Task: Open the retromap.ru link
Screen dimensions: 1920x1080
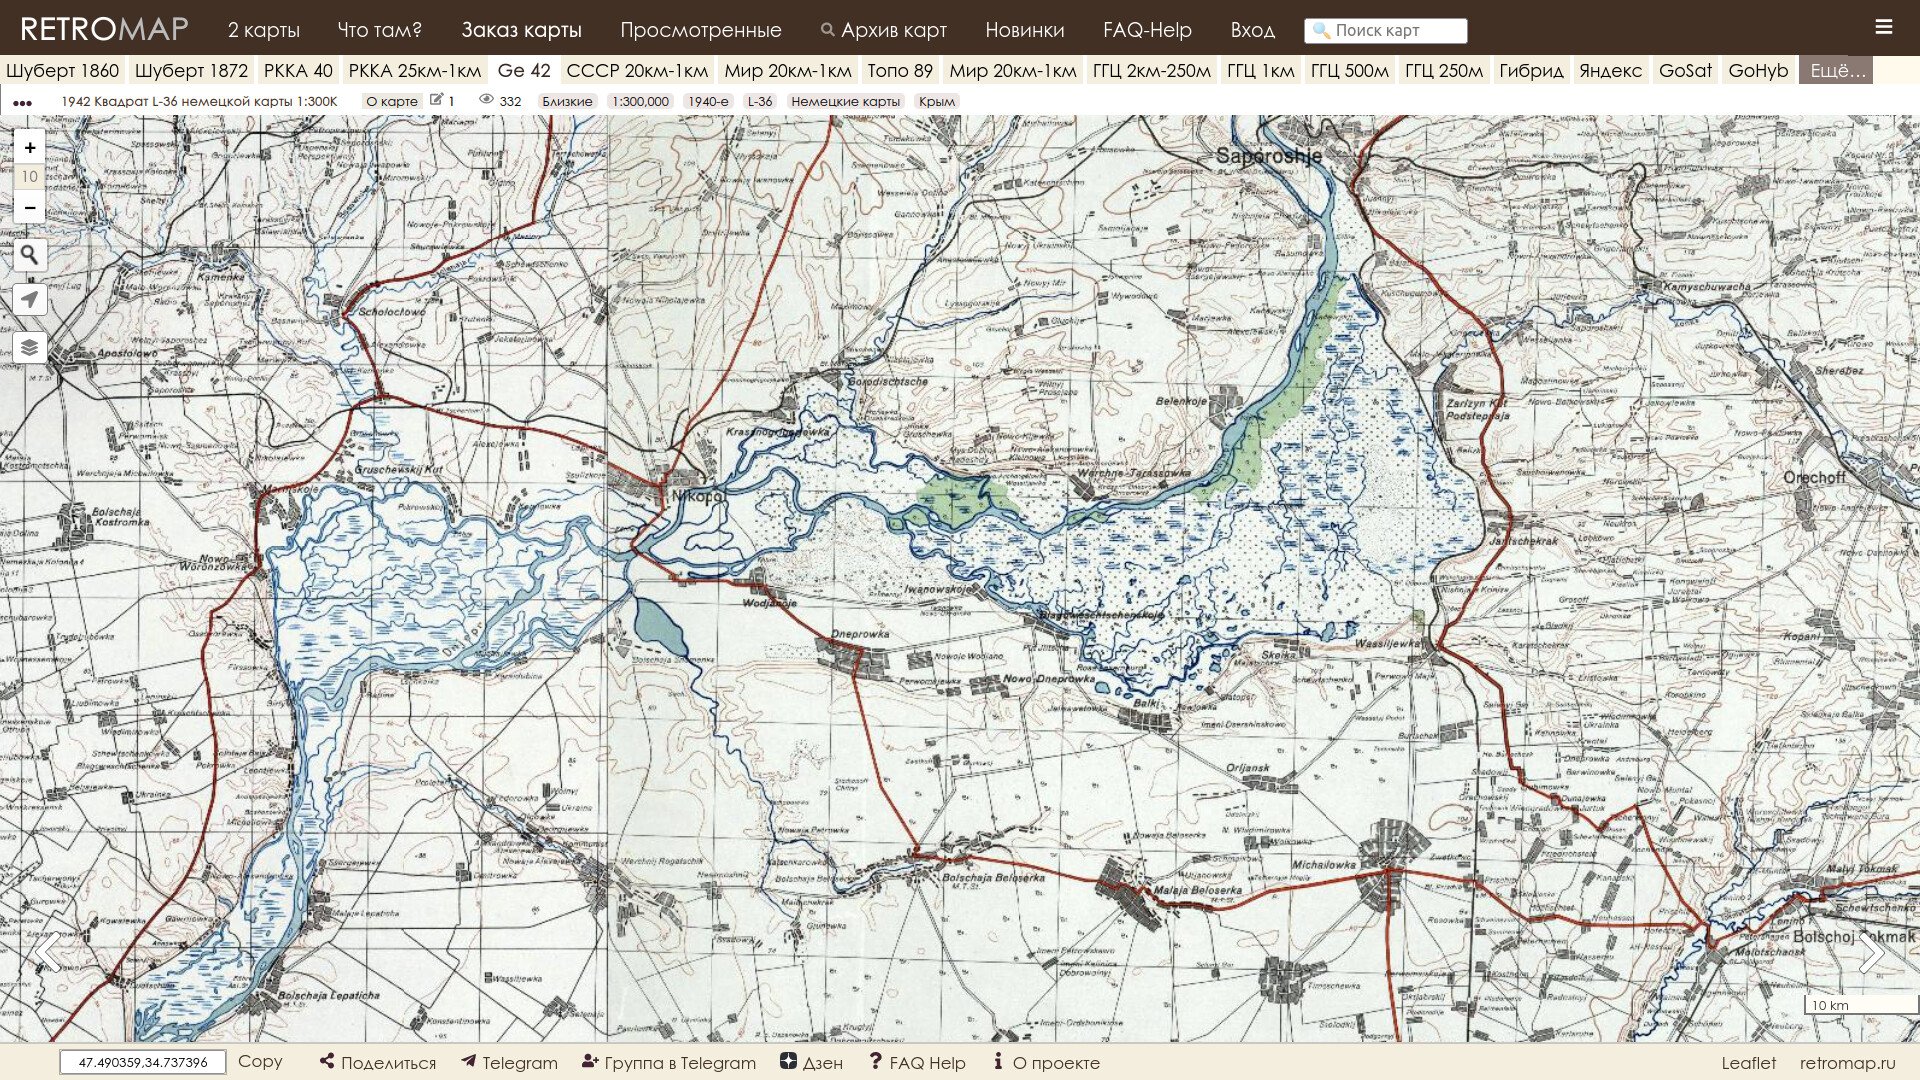Action: [x=1847, y=1062]
